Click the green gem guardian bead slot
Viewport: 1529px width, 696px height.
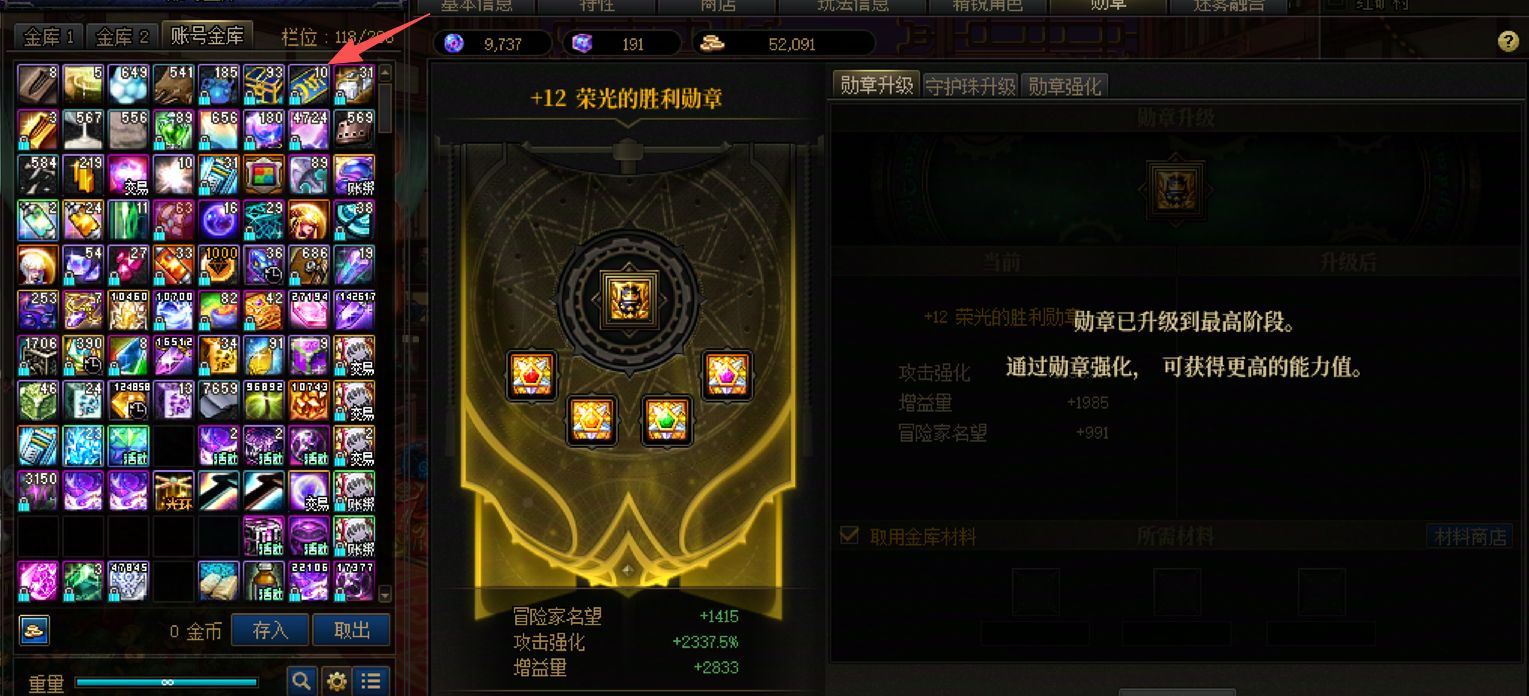(x=667, y=420)
